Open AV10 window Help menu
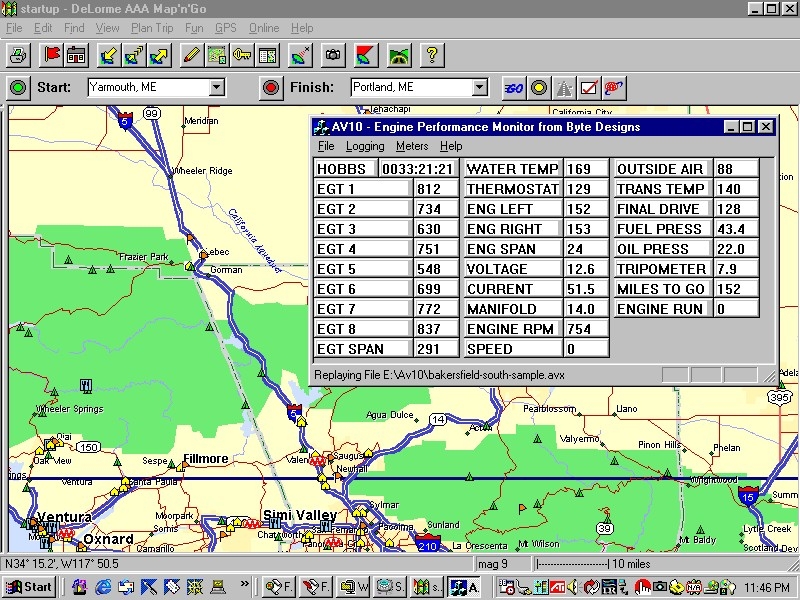Viewport: 800px width, 600px height. tap(451, 146)
